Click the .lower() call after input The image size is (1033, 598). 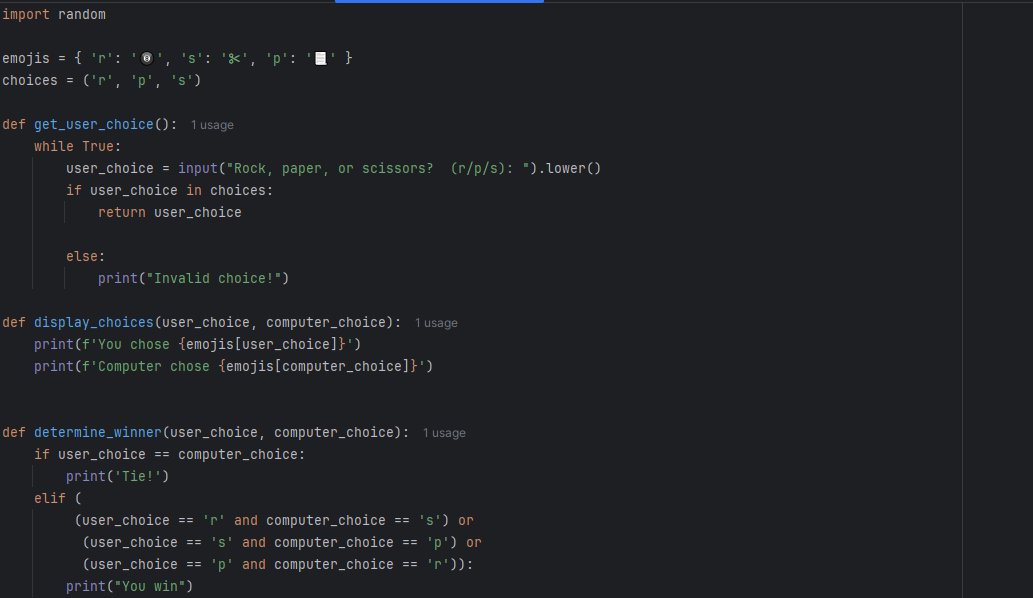(x=570, y=169)
